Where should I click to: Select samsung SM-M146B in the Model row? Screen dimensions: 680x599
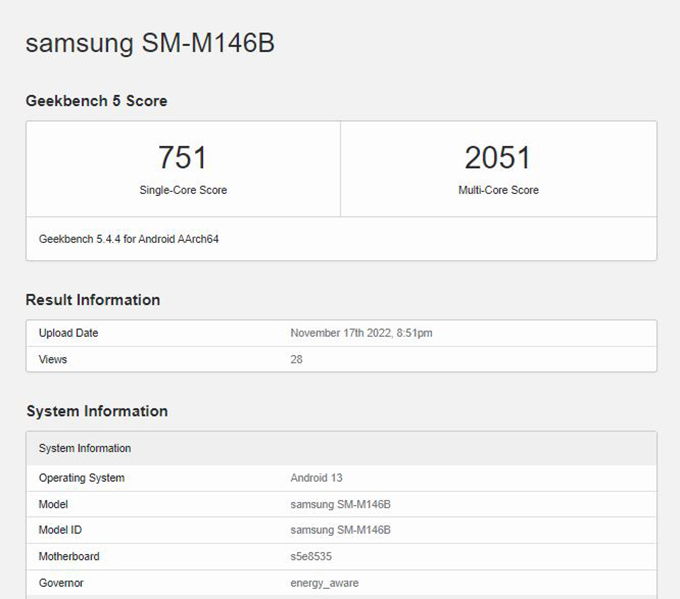[x=340, y=504]
